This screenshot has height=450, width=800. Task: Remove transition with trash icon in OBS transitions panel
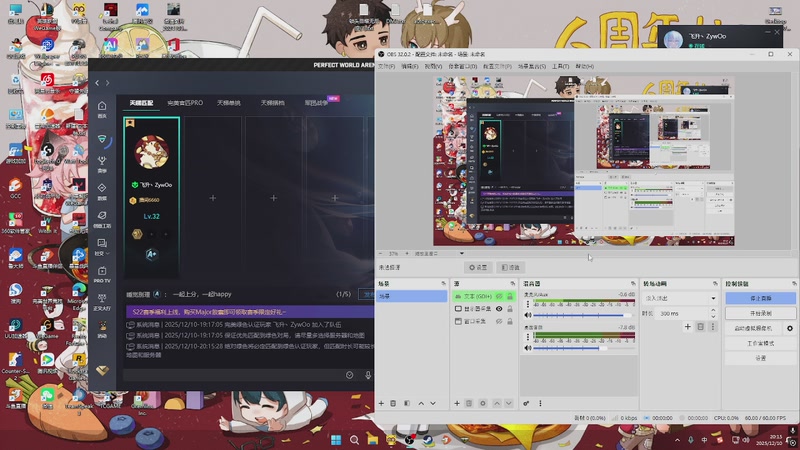701,327
